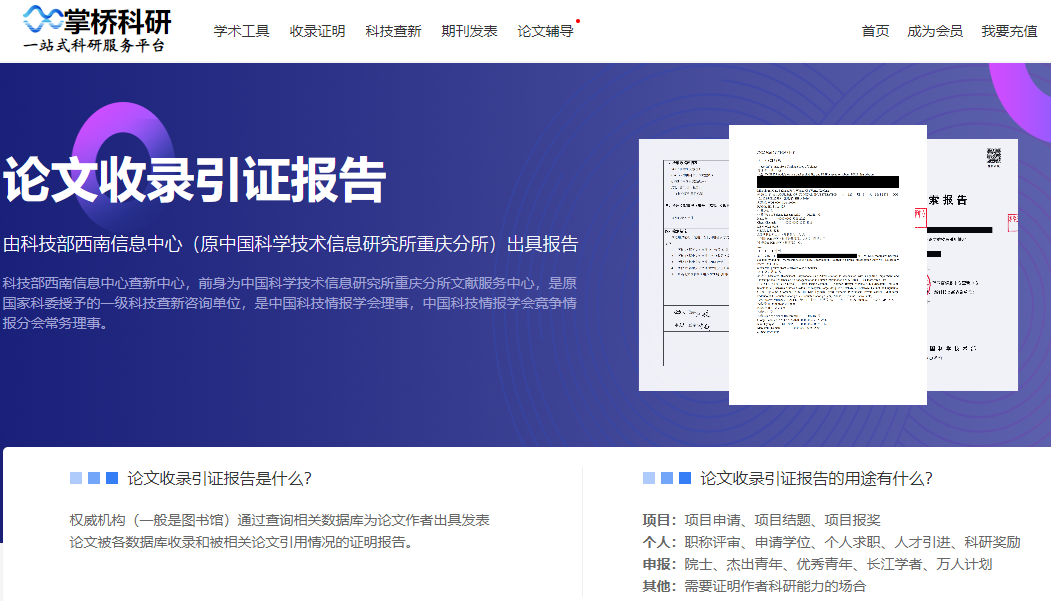Click the 掌桥科研 logo

pyautogui.click(x=97, y=29)
